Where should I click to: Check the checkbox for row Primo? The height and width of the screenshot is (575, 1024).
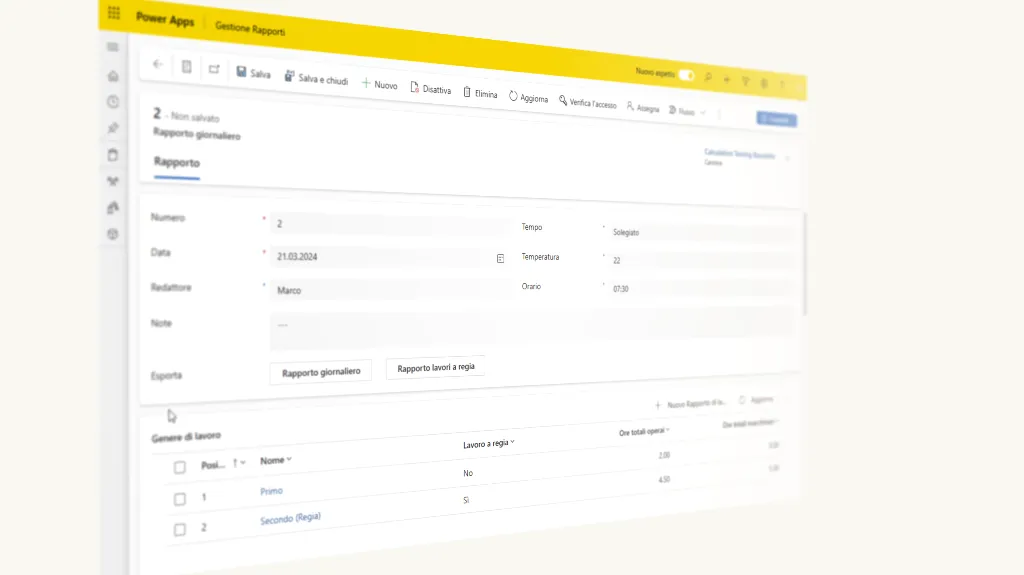180,499
